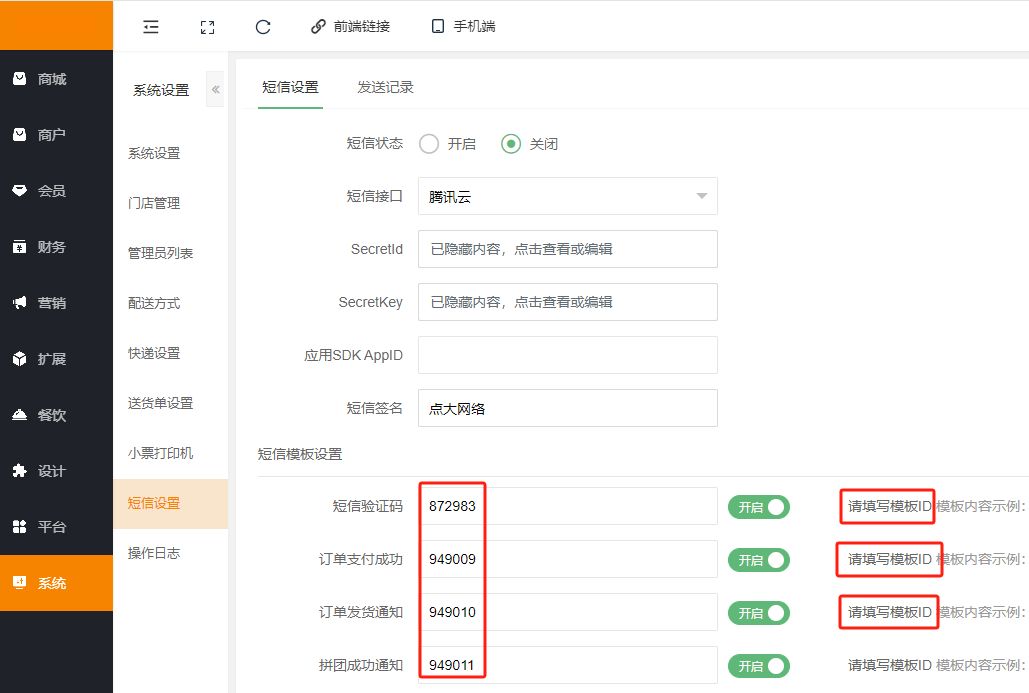The width and height of the screenshot is (1029, 693).
Task: Collapse the 系统设置 submenu panel chevron
Action: (215, 89)
